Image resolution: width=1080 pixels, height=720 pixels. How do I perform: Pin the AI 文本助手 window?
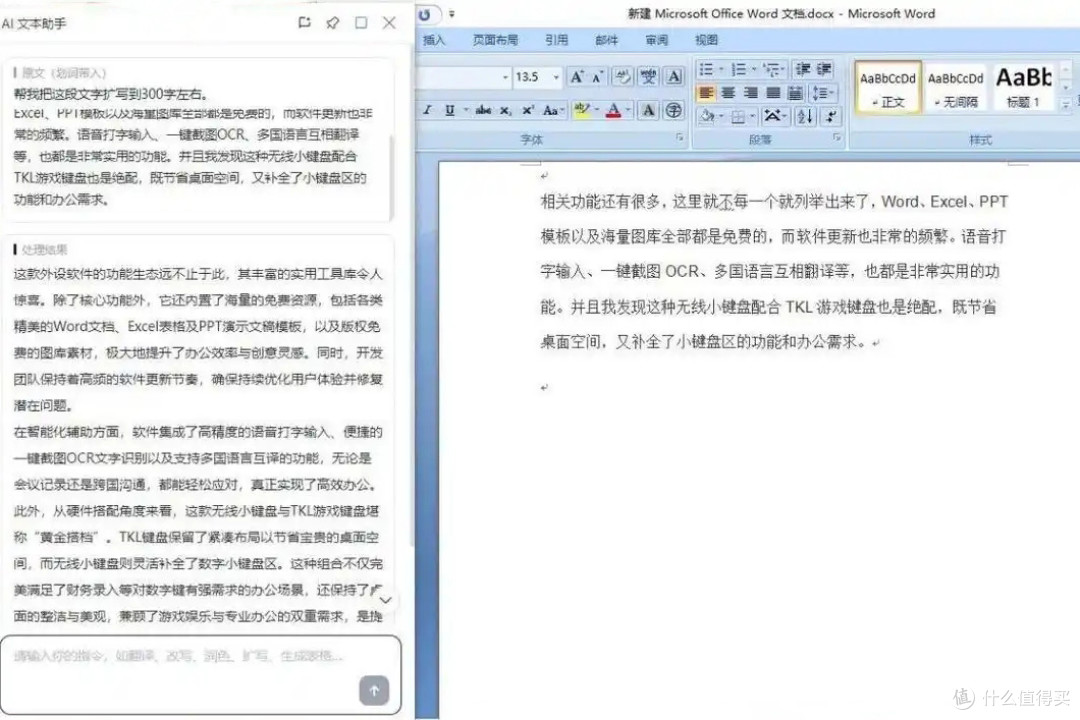pos(333,23)
